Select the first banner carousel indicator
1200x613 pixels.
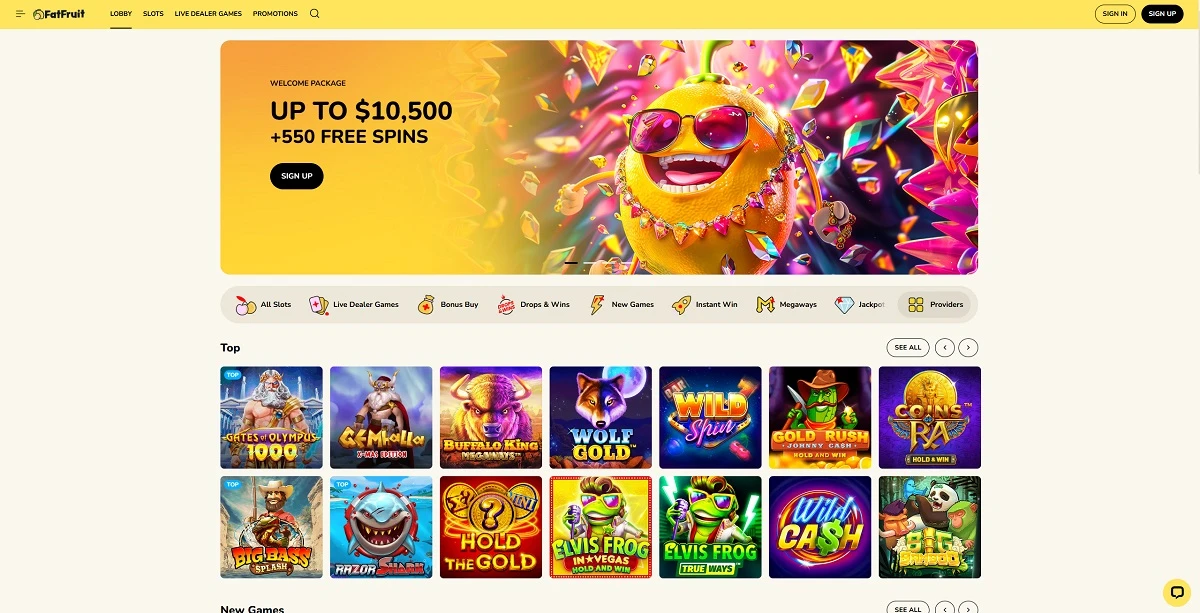571,263
